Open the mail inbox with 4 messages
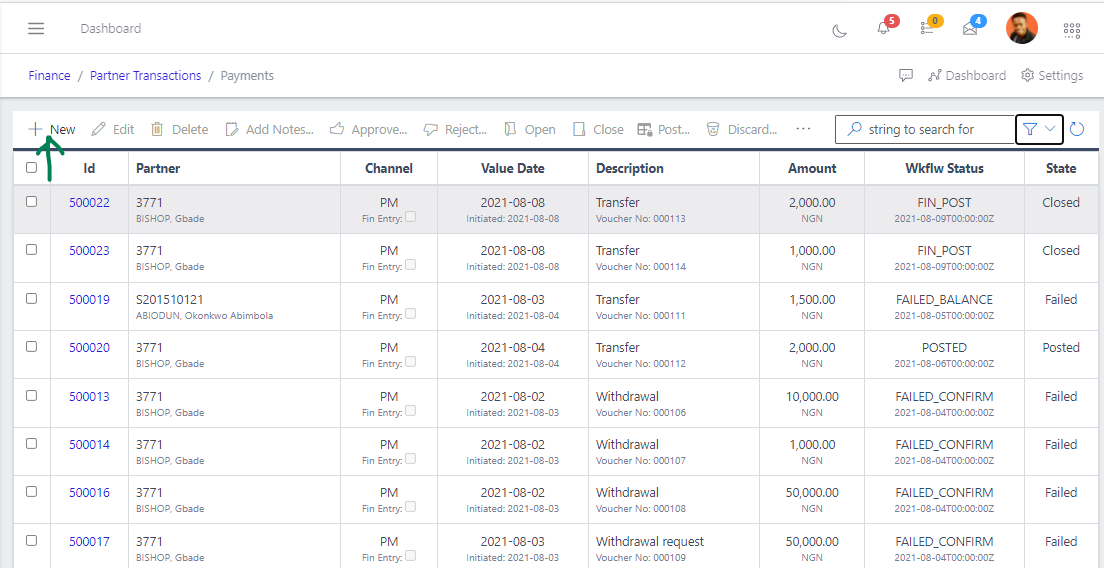Image resolution: width=1104 pixels, height=568 pixels. [970, 28]
